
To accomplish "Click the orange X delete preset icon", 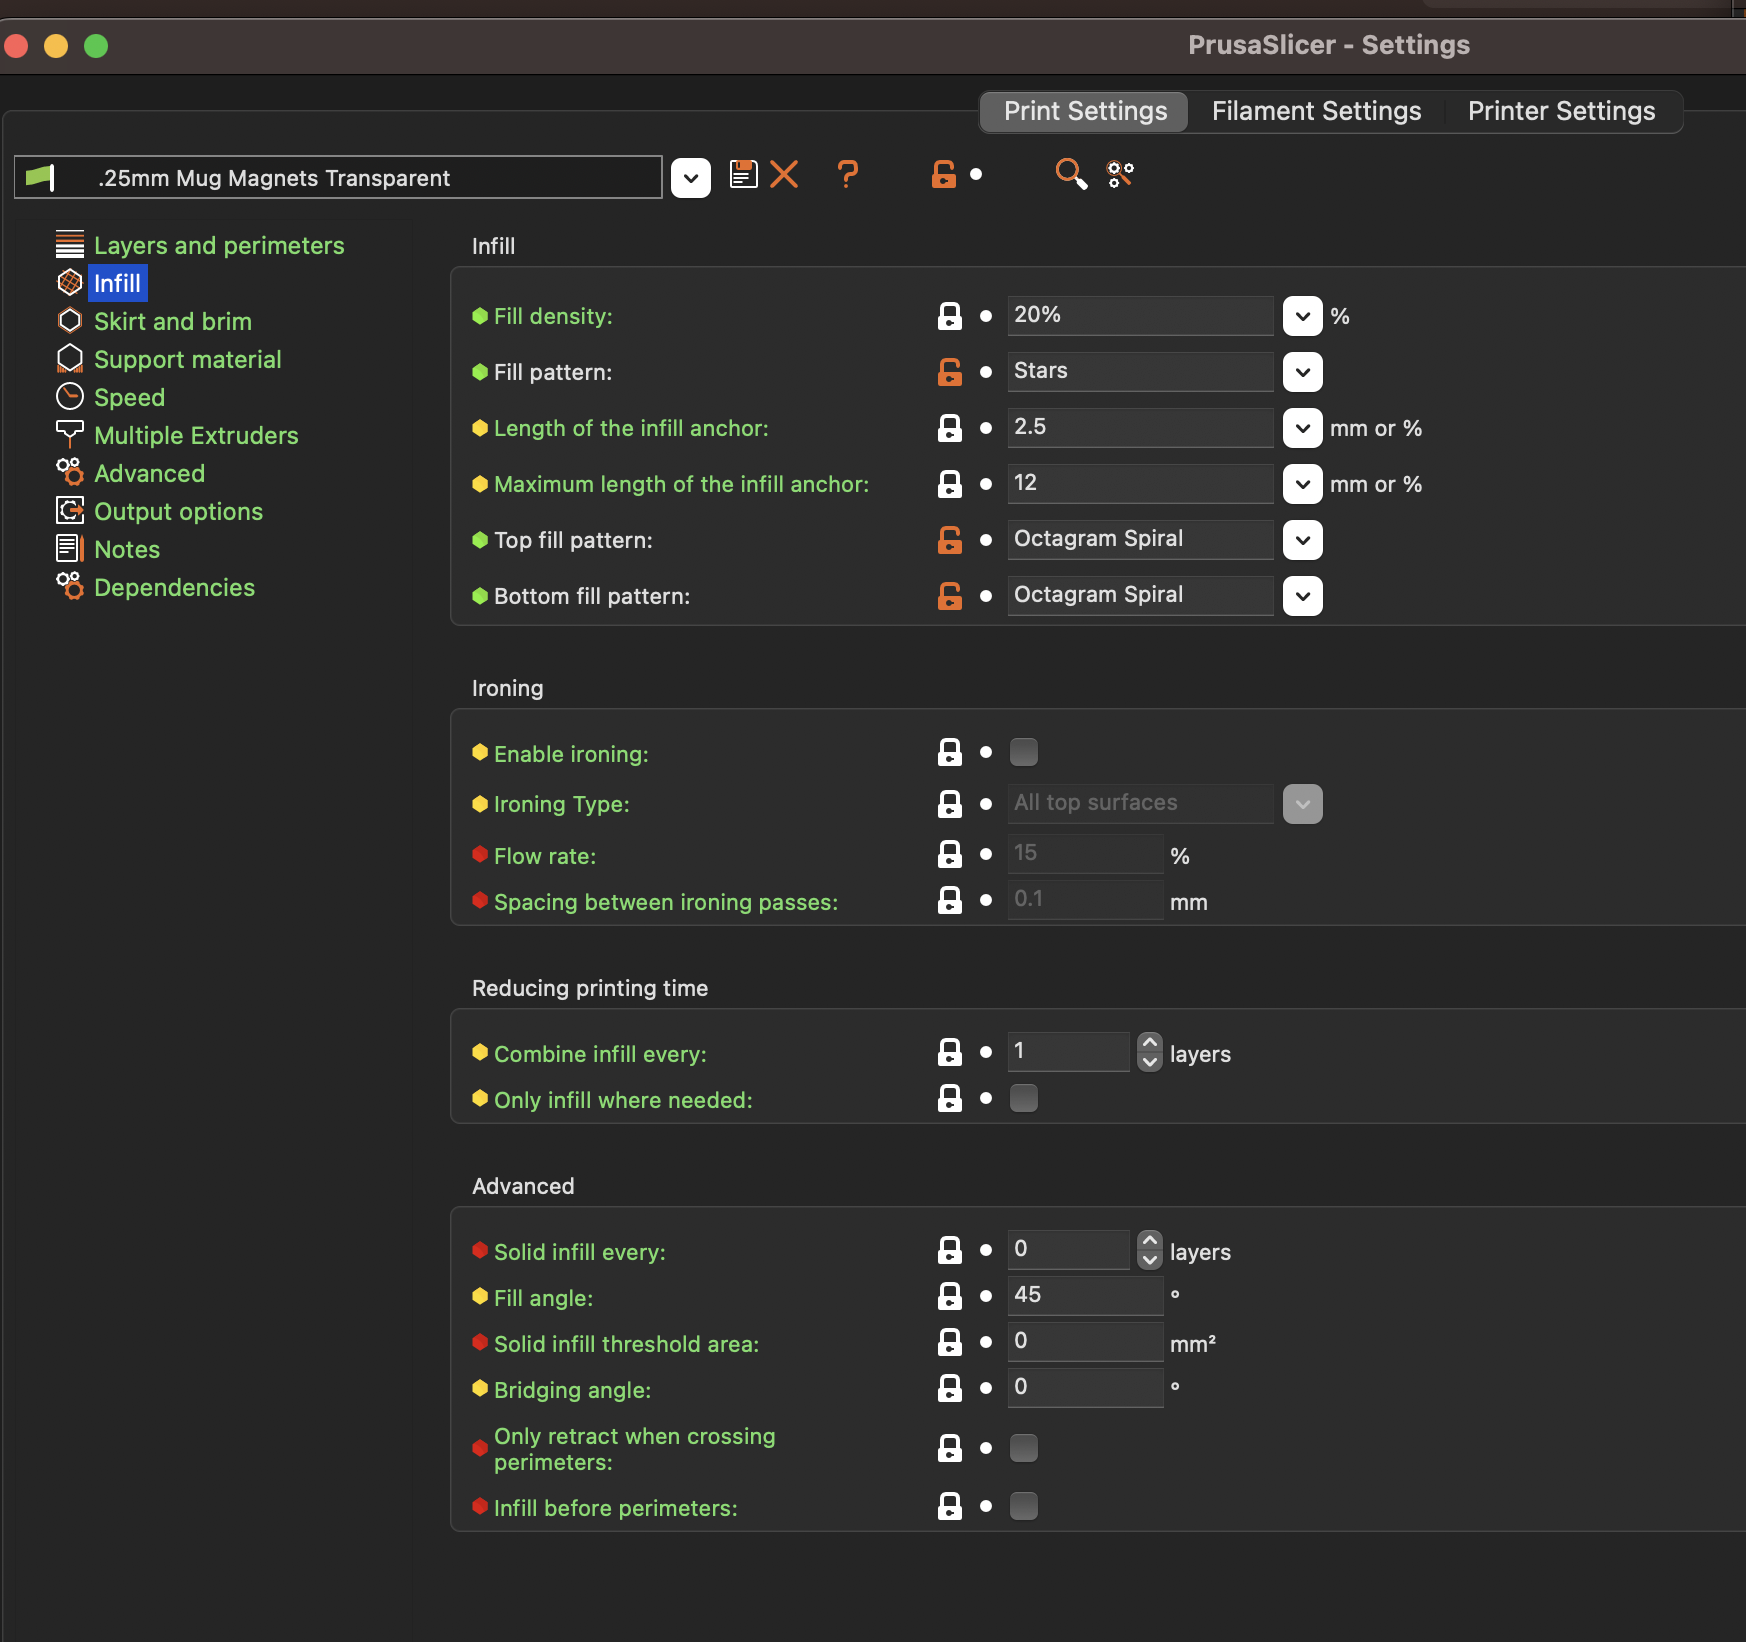I will tap(784, 175).
